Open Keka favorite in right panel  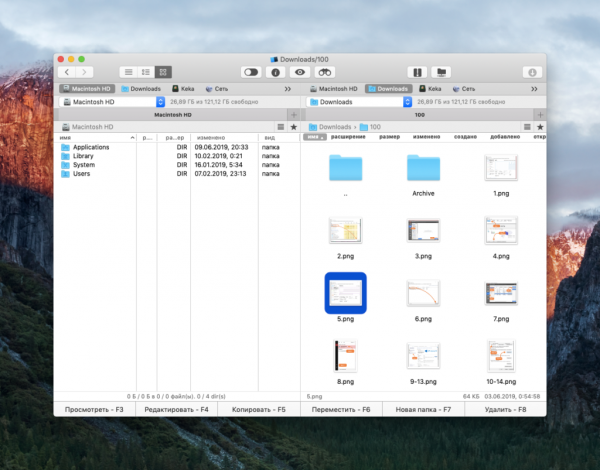(x=430, y=89)
